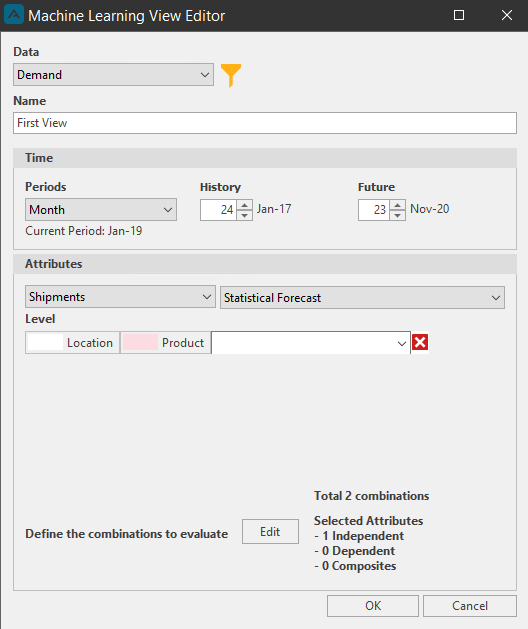Click Edit to define combinations
This screenshot has width=528, height=629.
click(270, 532)
